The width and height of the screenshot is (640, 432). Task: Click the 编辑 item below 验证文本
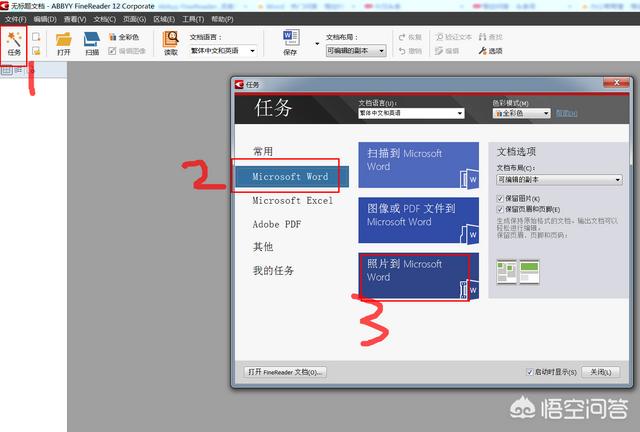pos(447,51)
